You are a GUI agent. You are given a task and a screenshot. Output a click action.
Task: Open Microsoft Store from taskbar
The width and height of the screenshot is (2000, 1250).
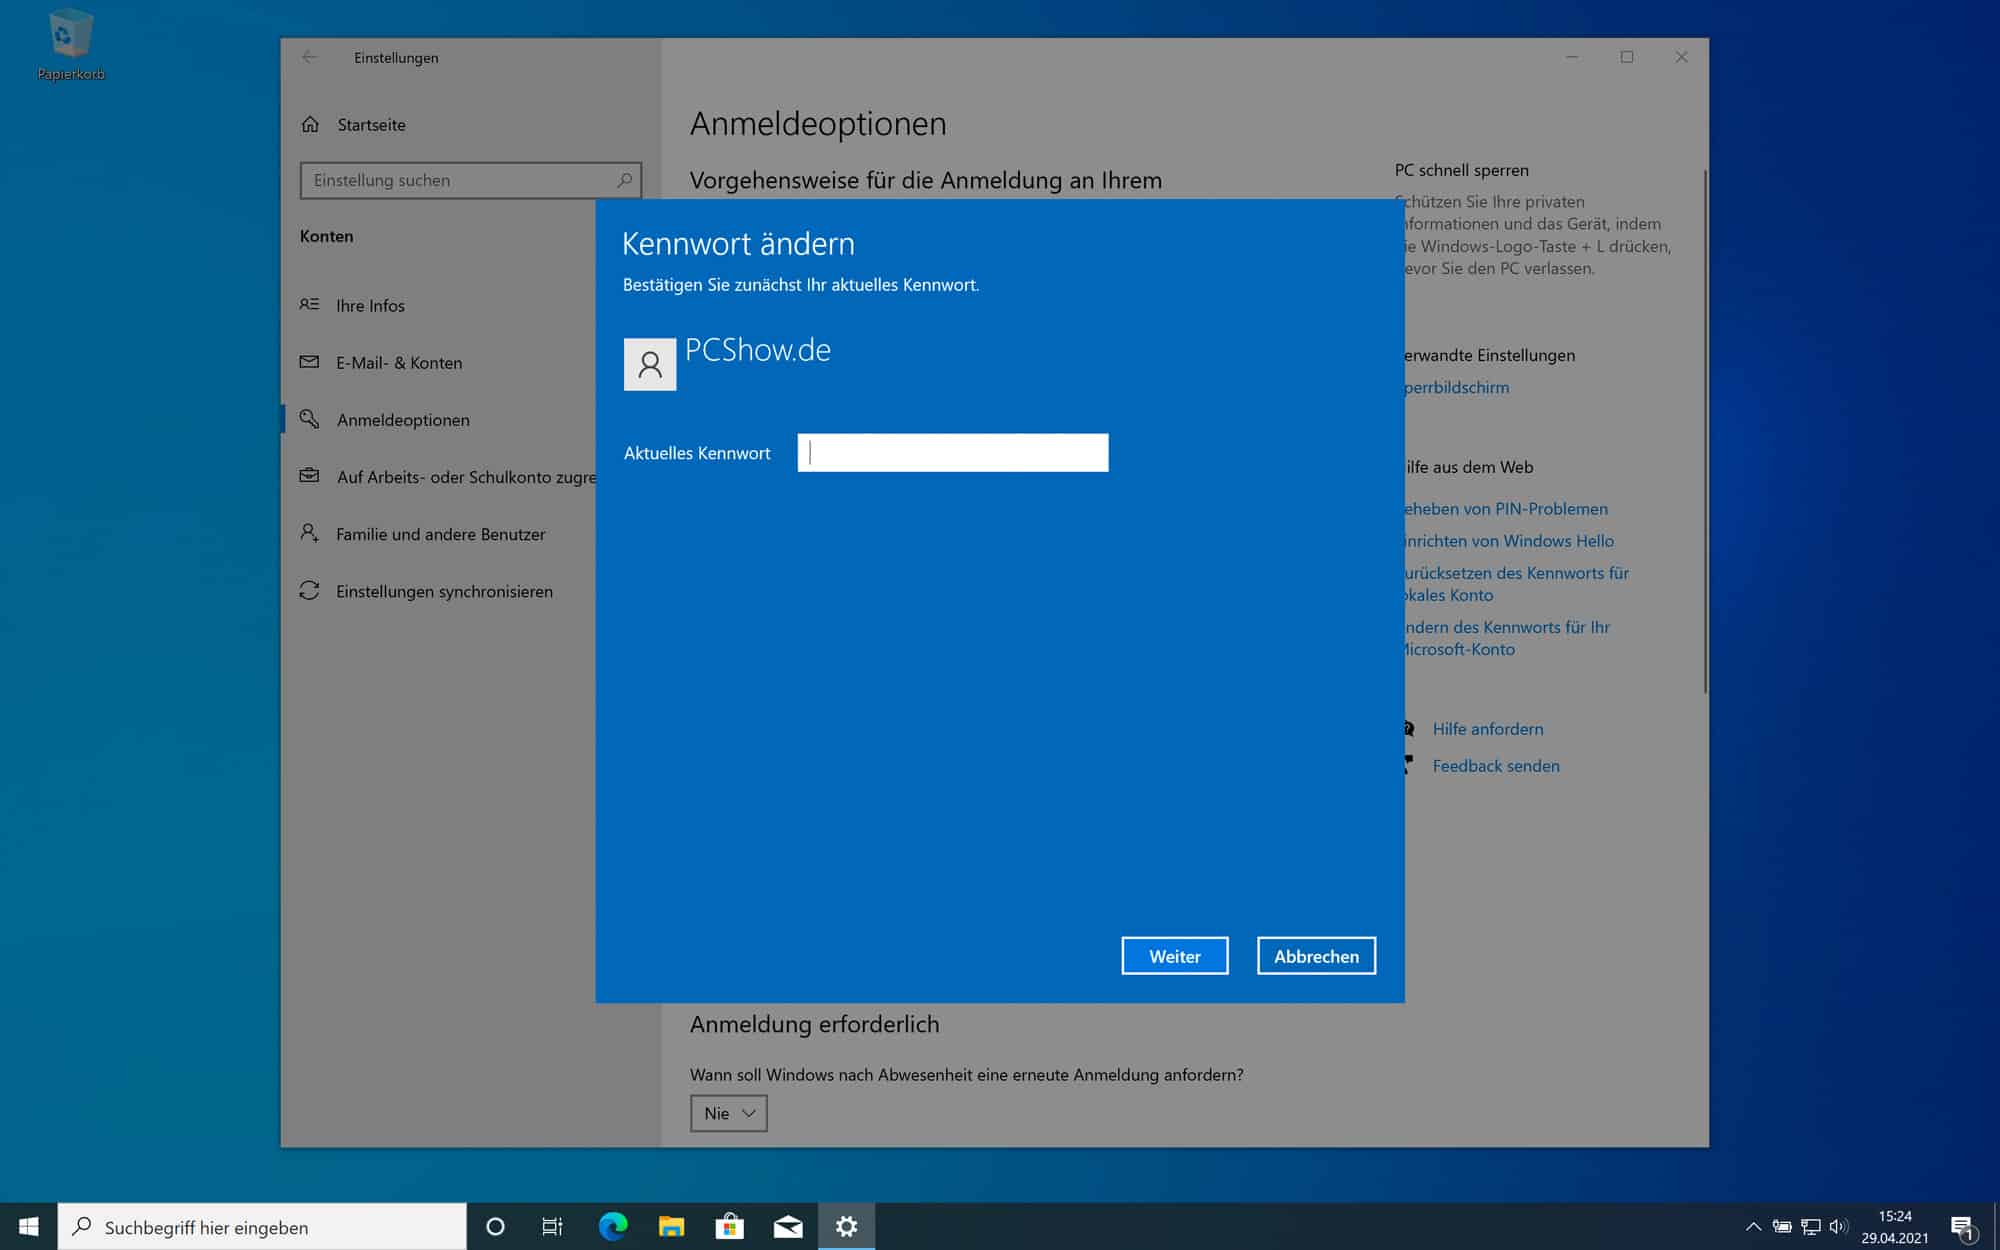pyautogui.click(x=729, y=1226)
